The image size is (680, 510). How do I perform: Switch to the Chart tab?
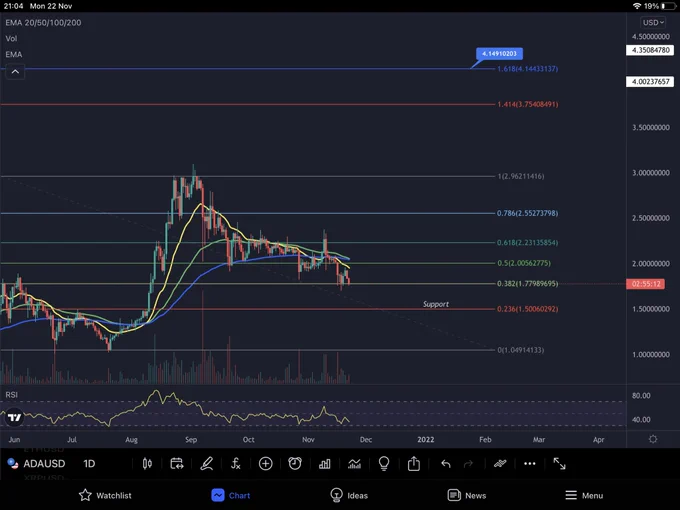pos(231,495)
